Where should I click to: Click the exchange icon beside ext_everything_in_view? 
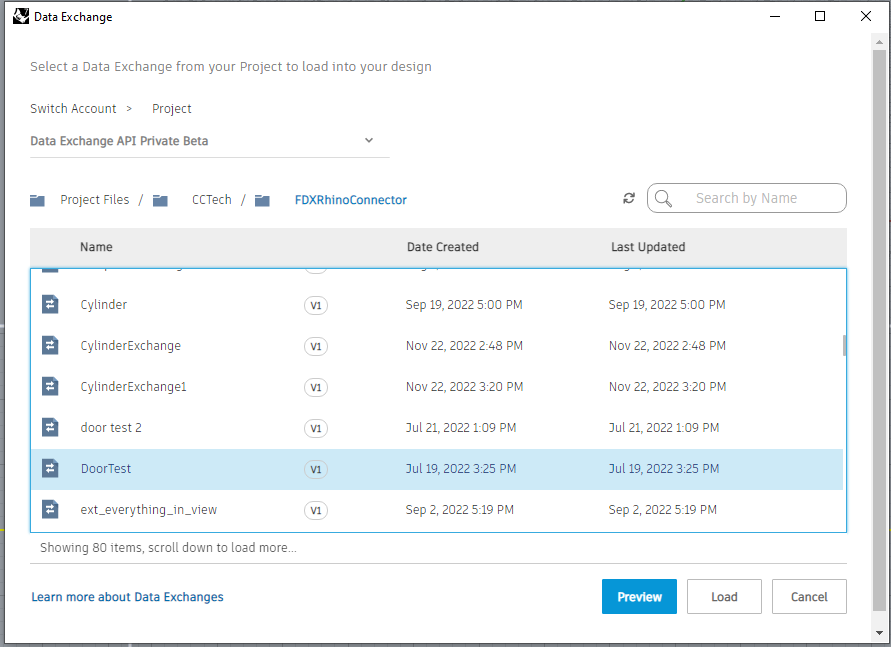pyautogui.click(x=50, y=510)
